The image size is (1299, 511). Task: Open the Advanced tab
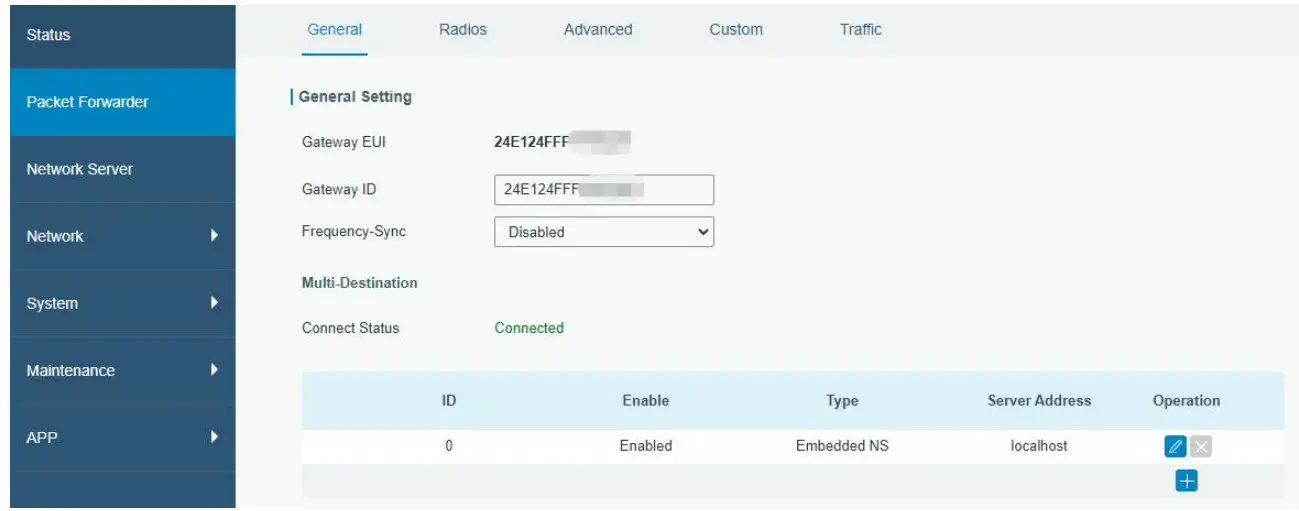coord(598,30)
